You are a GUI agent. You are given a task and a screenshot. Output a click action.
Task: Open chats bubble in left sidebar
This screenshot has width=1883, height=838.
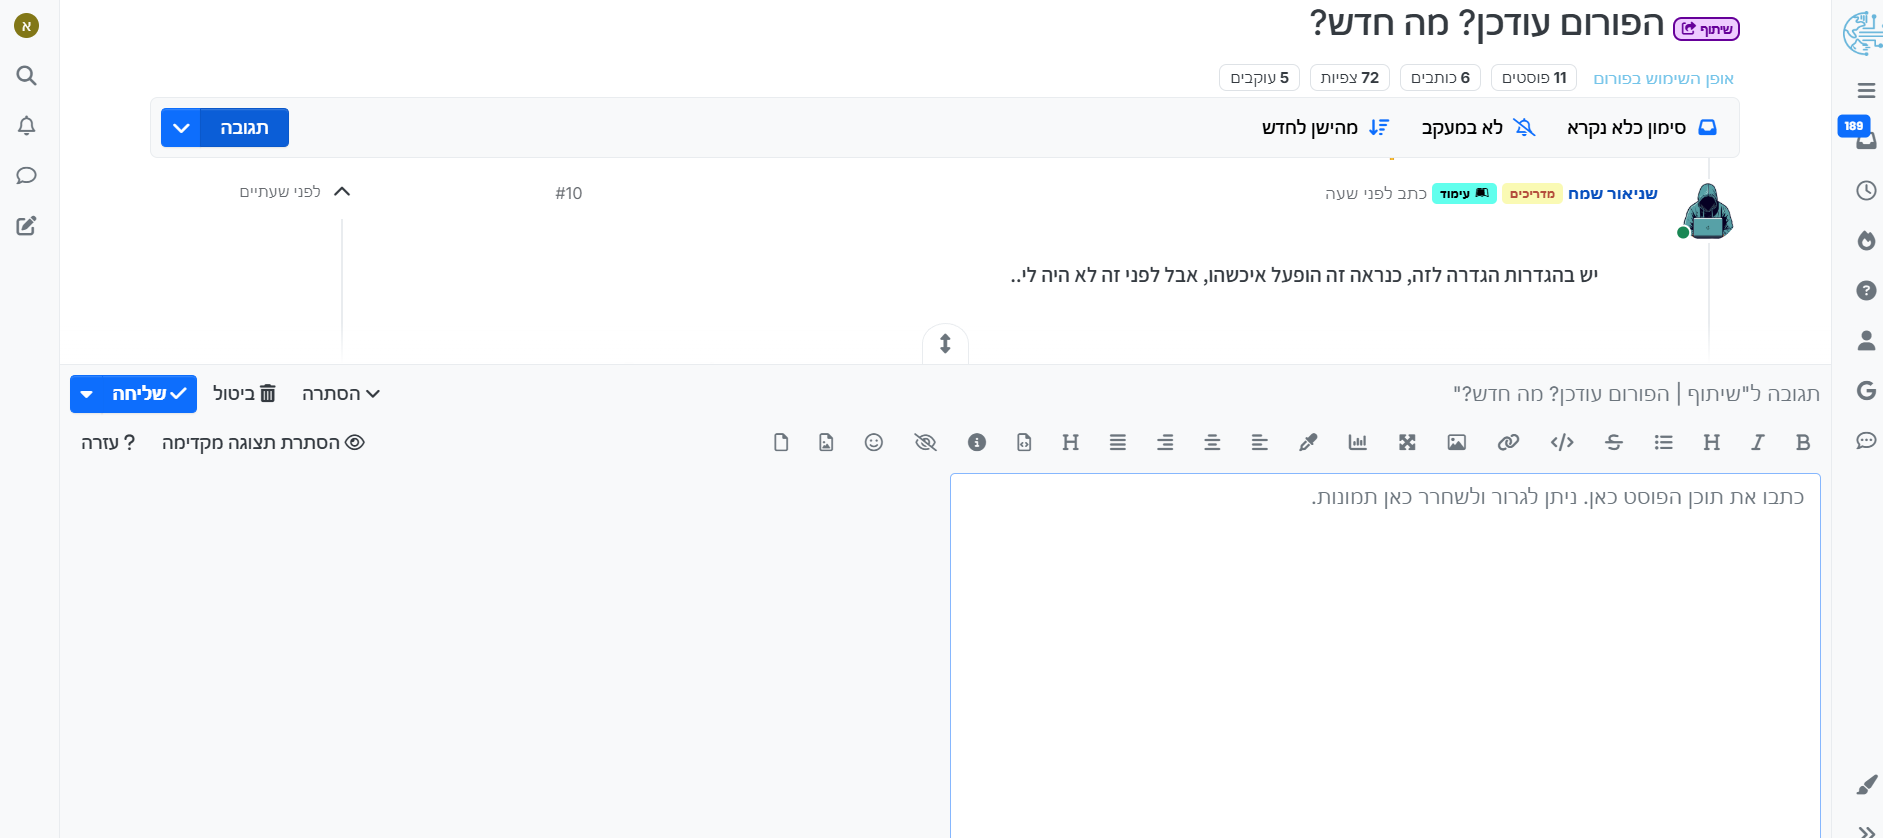pyautogui.click(x=27, y=176)
